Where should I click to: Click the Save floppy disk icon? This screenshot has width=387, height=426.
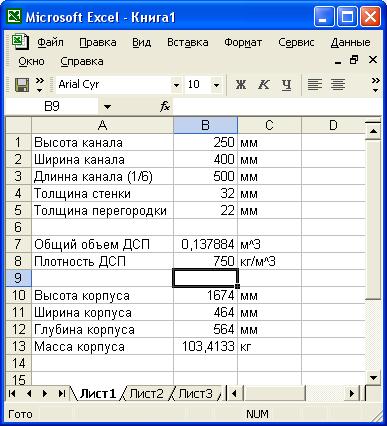[x=22, y=85]
